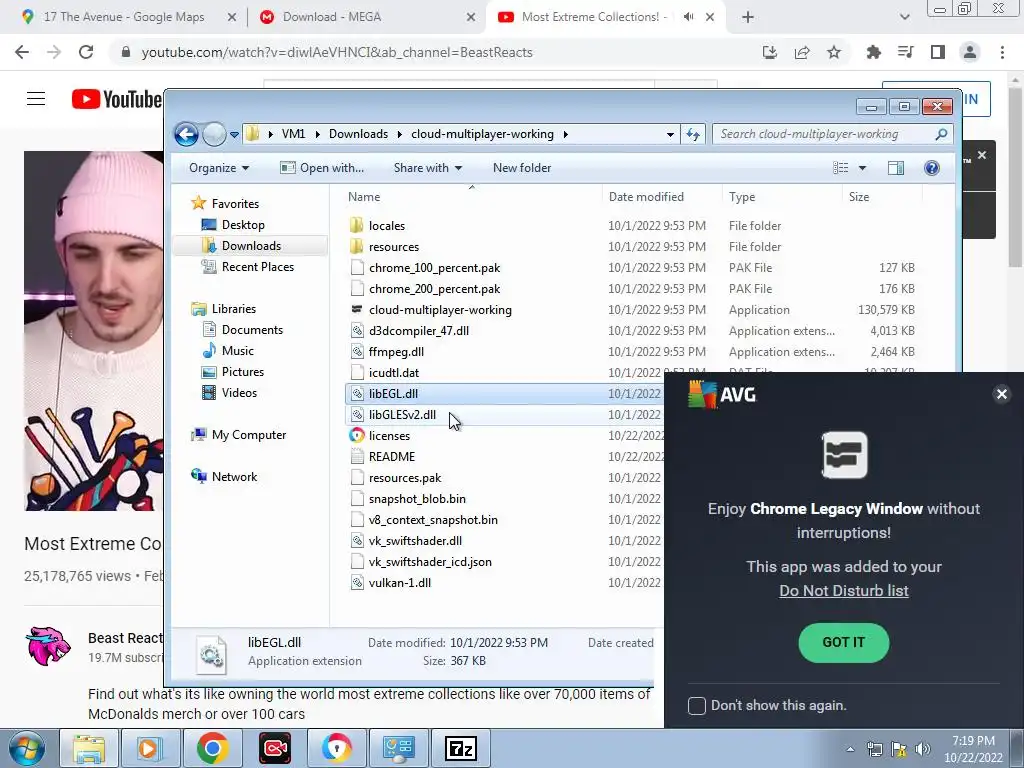
Task: Select chrome_100_percent.pak file
Action: (x=434, y=268)
